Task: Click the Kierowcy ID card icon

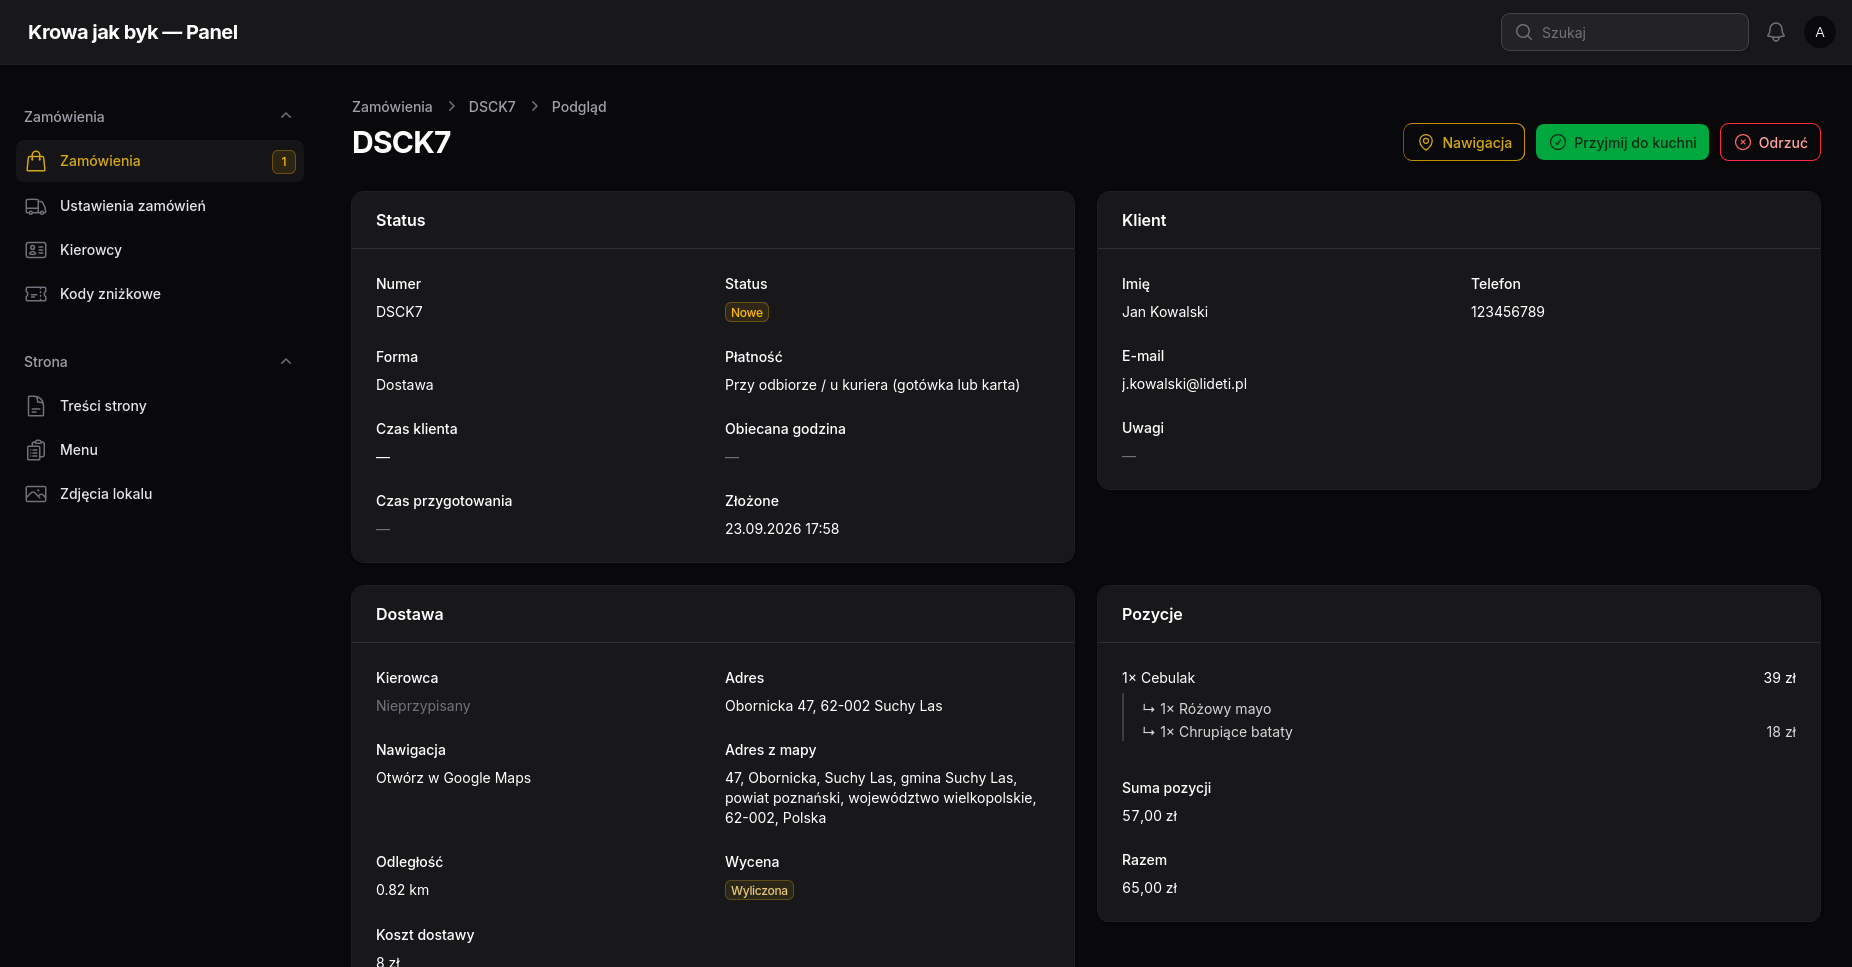Action: point(36,250)
